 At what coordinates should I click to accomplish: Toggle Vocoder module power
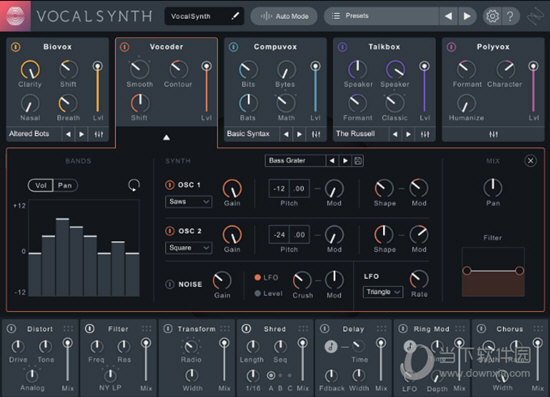tap(125, 47)
